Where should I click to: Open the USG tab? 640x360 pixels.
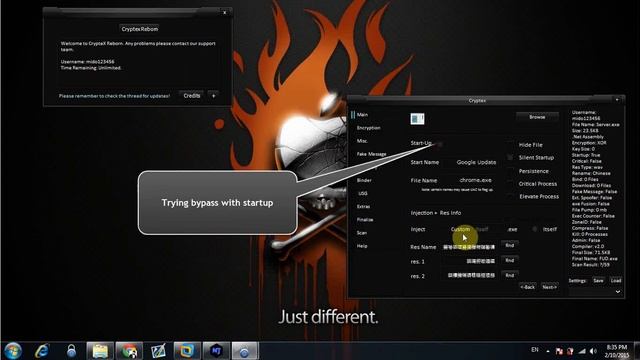pyautogui.click(x=363, y=193)
